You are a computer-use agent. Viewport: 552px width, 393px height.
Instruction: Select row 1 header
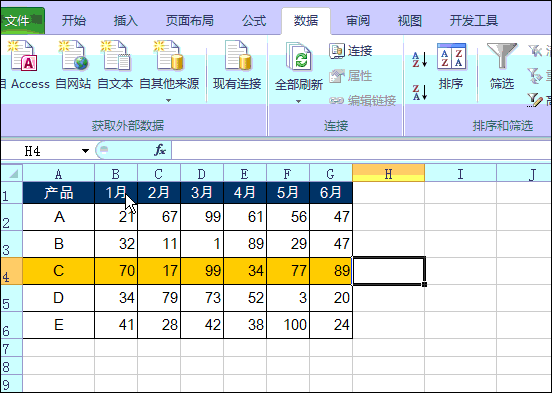11,193
